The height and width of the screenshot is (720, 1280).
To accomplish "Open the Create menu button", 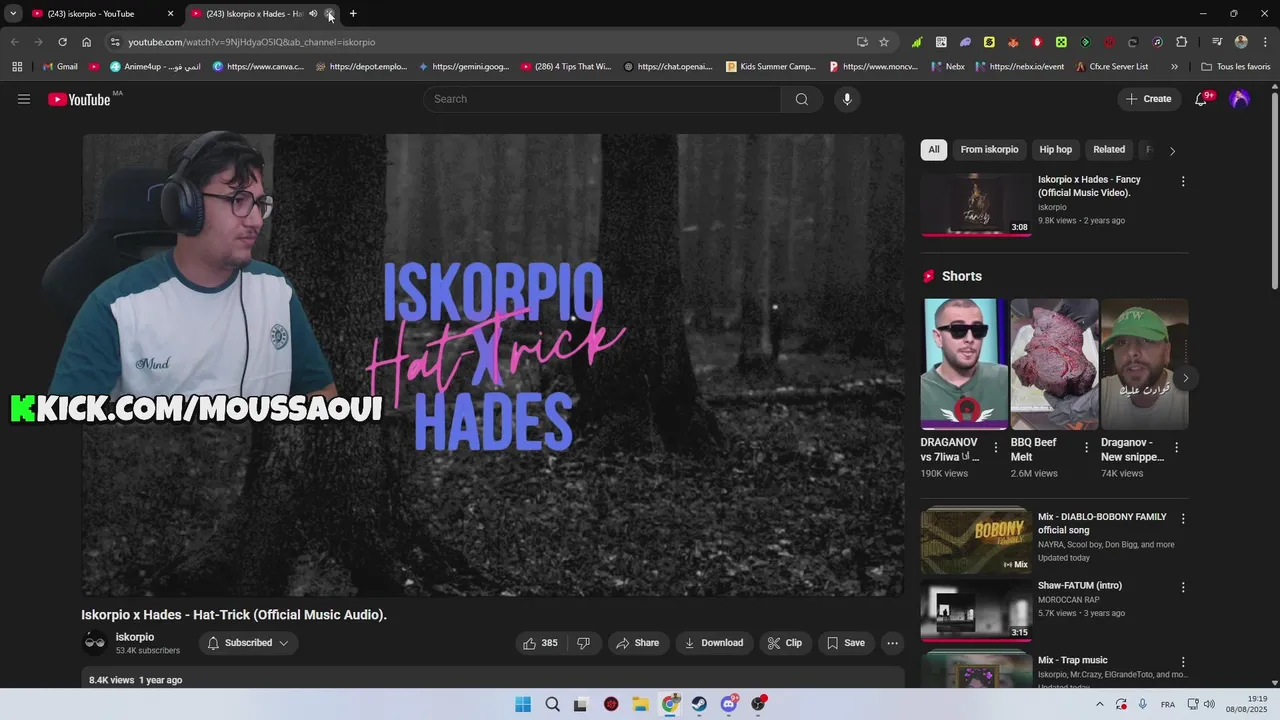I will (1148, 99).
